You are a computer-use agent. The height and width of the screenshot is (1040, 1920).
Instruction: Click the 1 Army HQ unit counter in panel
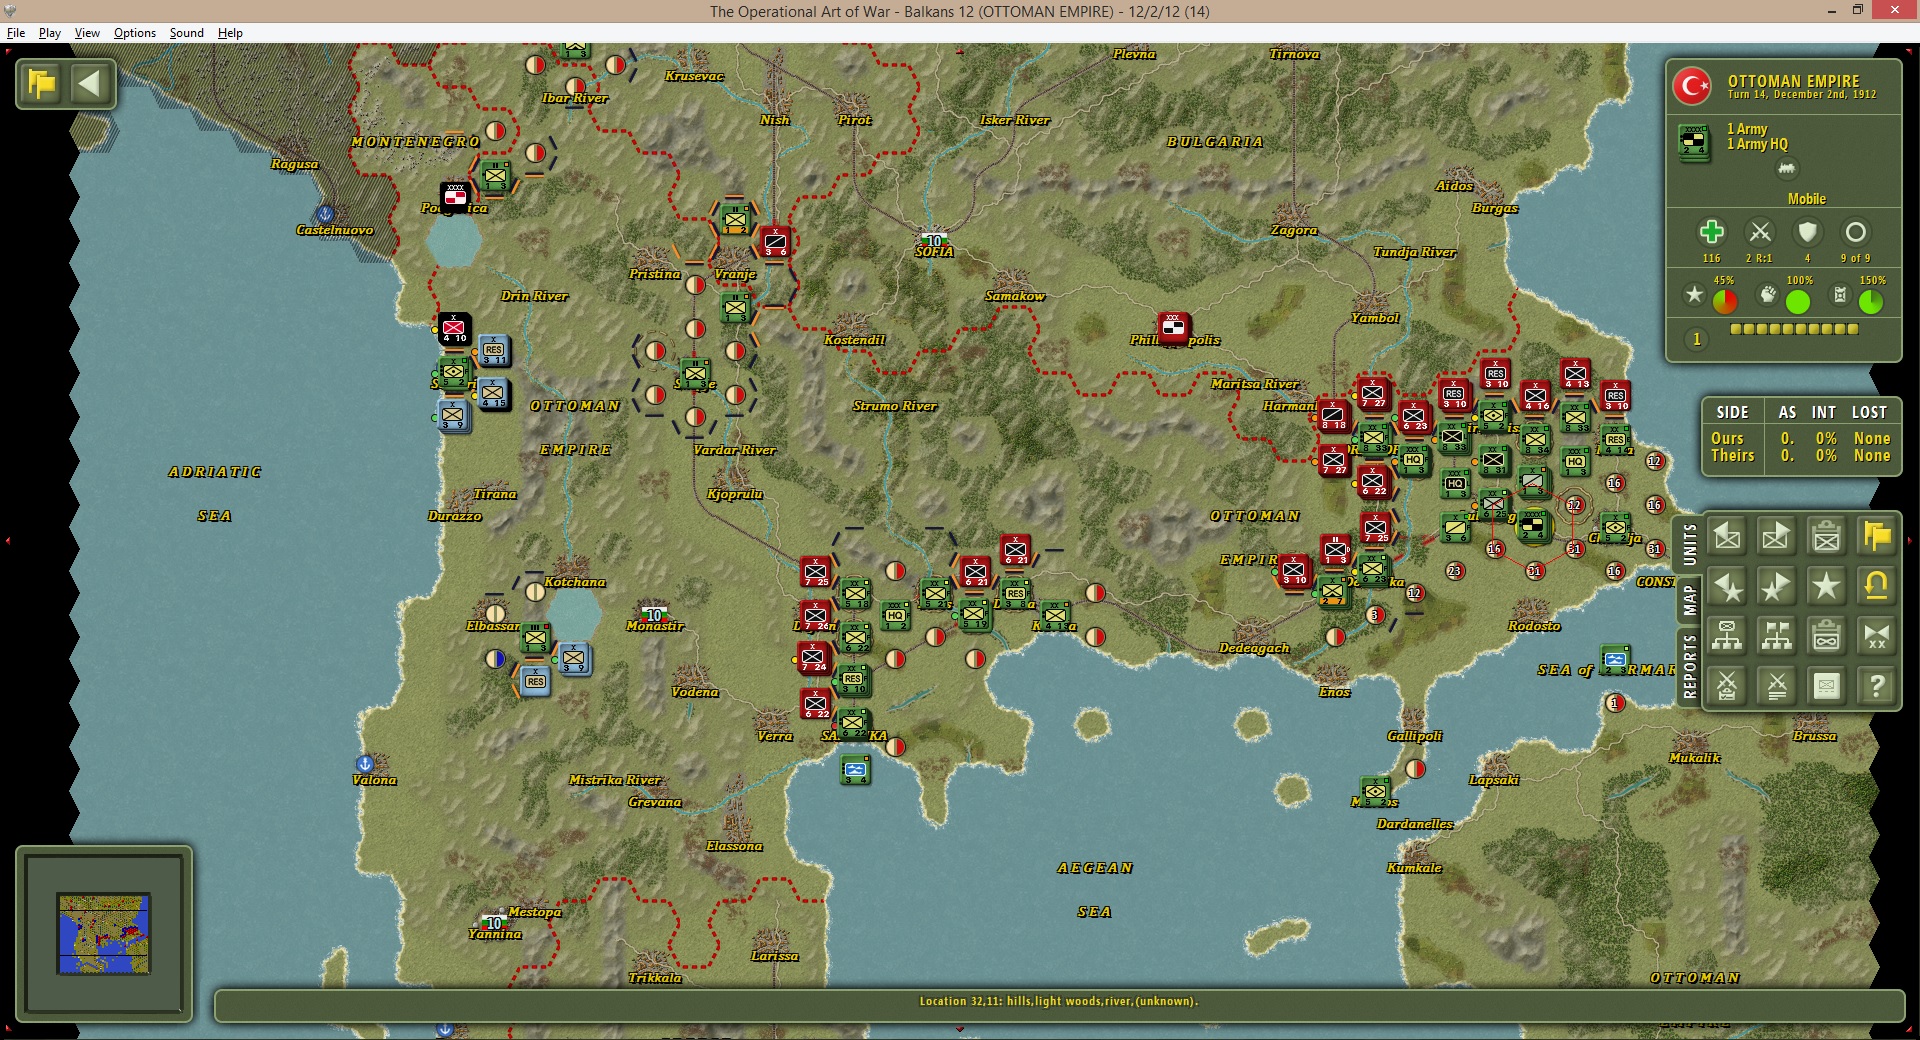[1694, 142]
